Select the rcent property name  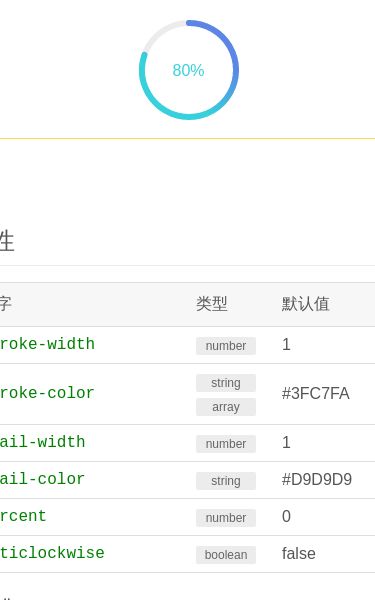23,517
